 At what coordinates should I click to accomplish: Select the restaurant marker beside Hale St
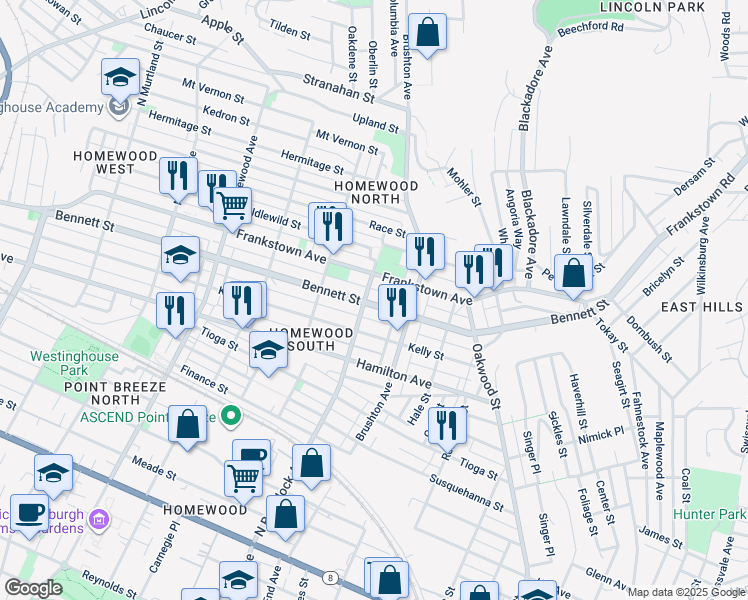pyautogui.click(x=447, y=425)
